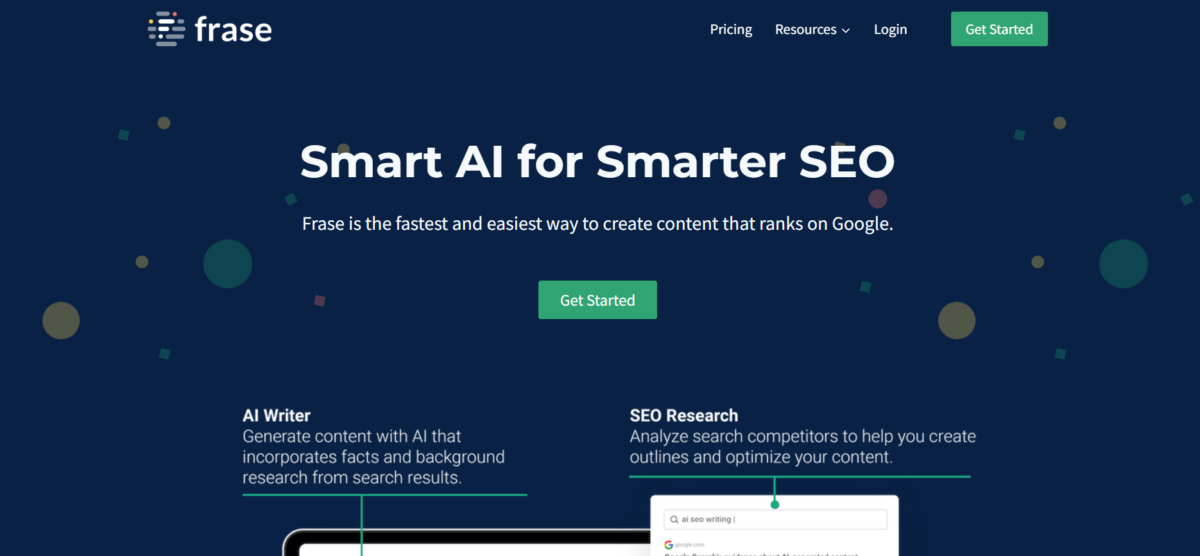Screen dimensions: 1200x556
Task: Click the Frase logo icon
Action: (166, 29)
